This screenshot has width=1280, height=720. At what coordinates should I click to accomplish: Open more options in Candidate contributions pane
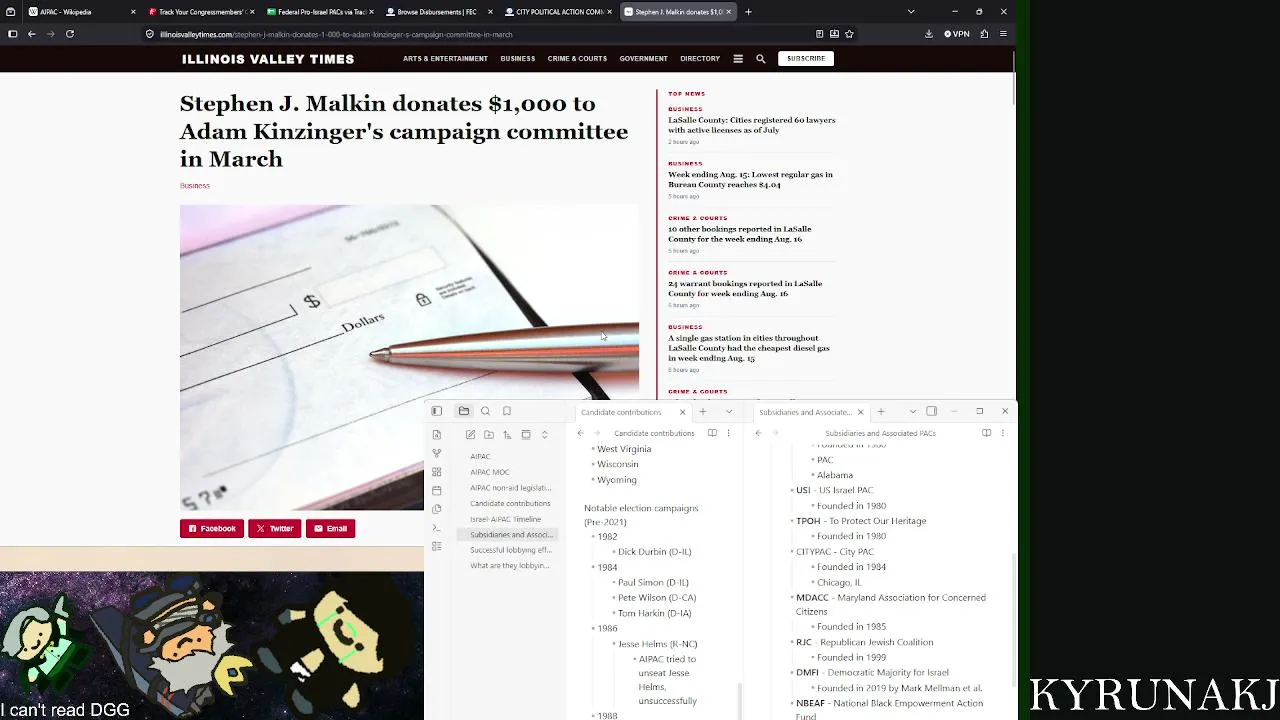728,433
